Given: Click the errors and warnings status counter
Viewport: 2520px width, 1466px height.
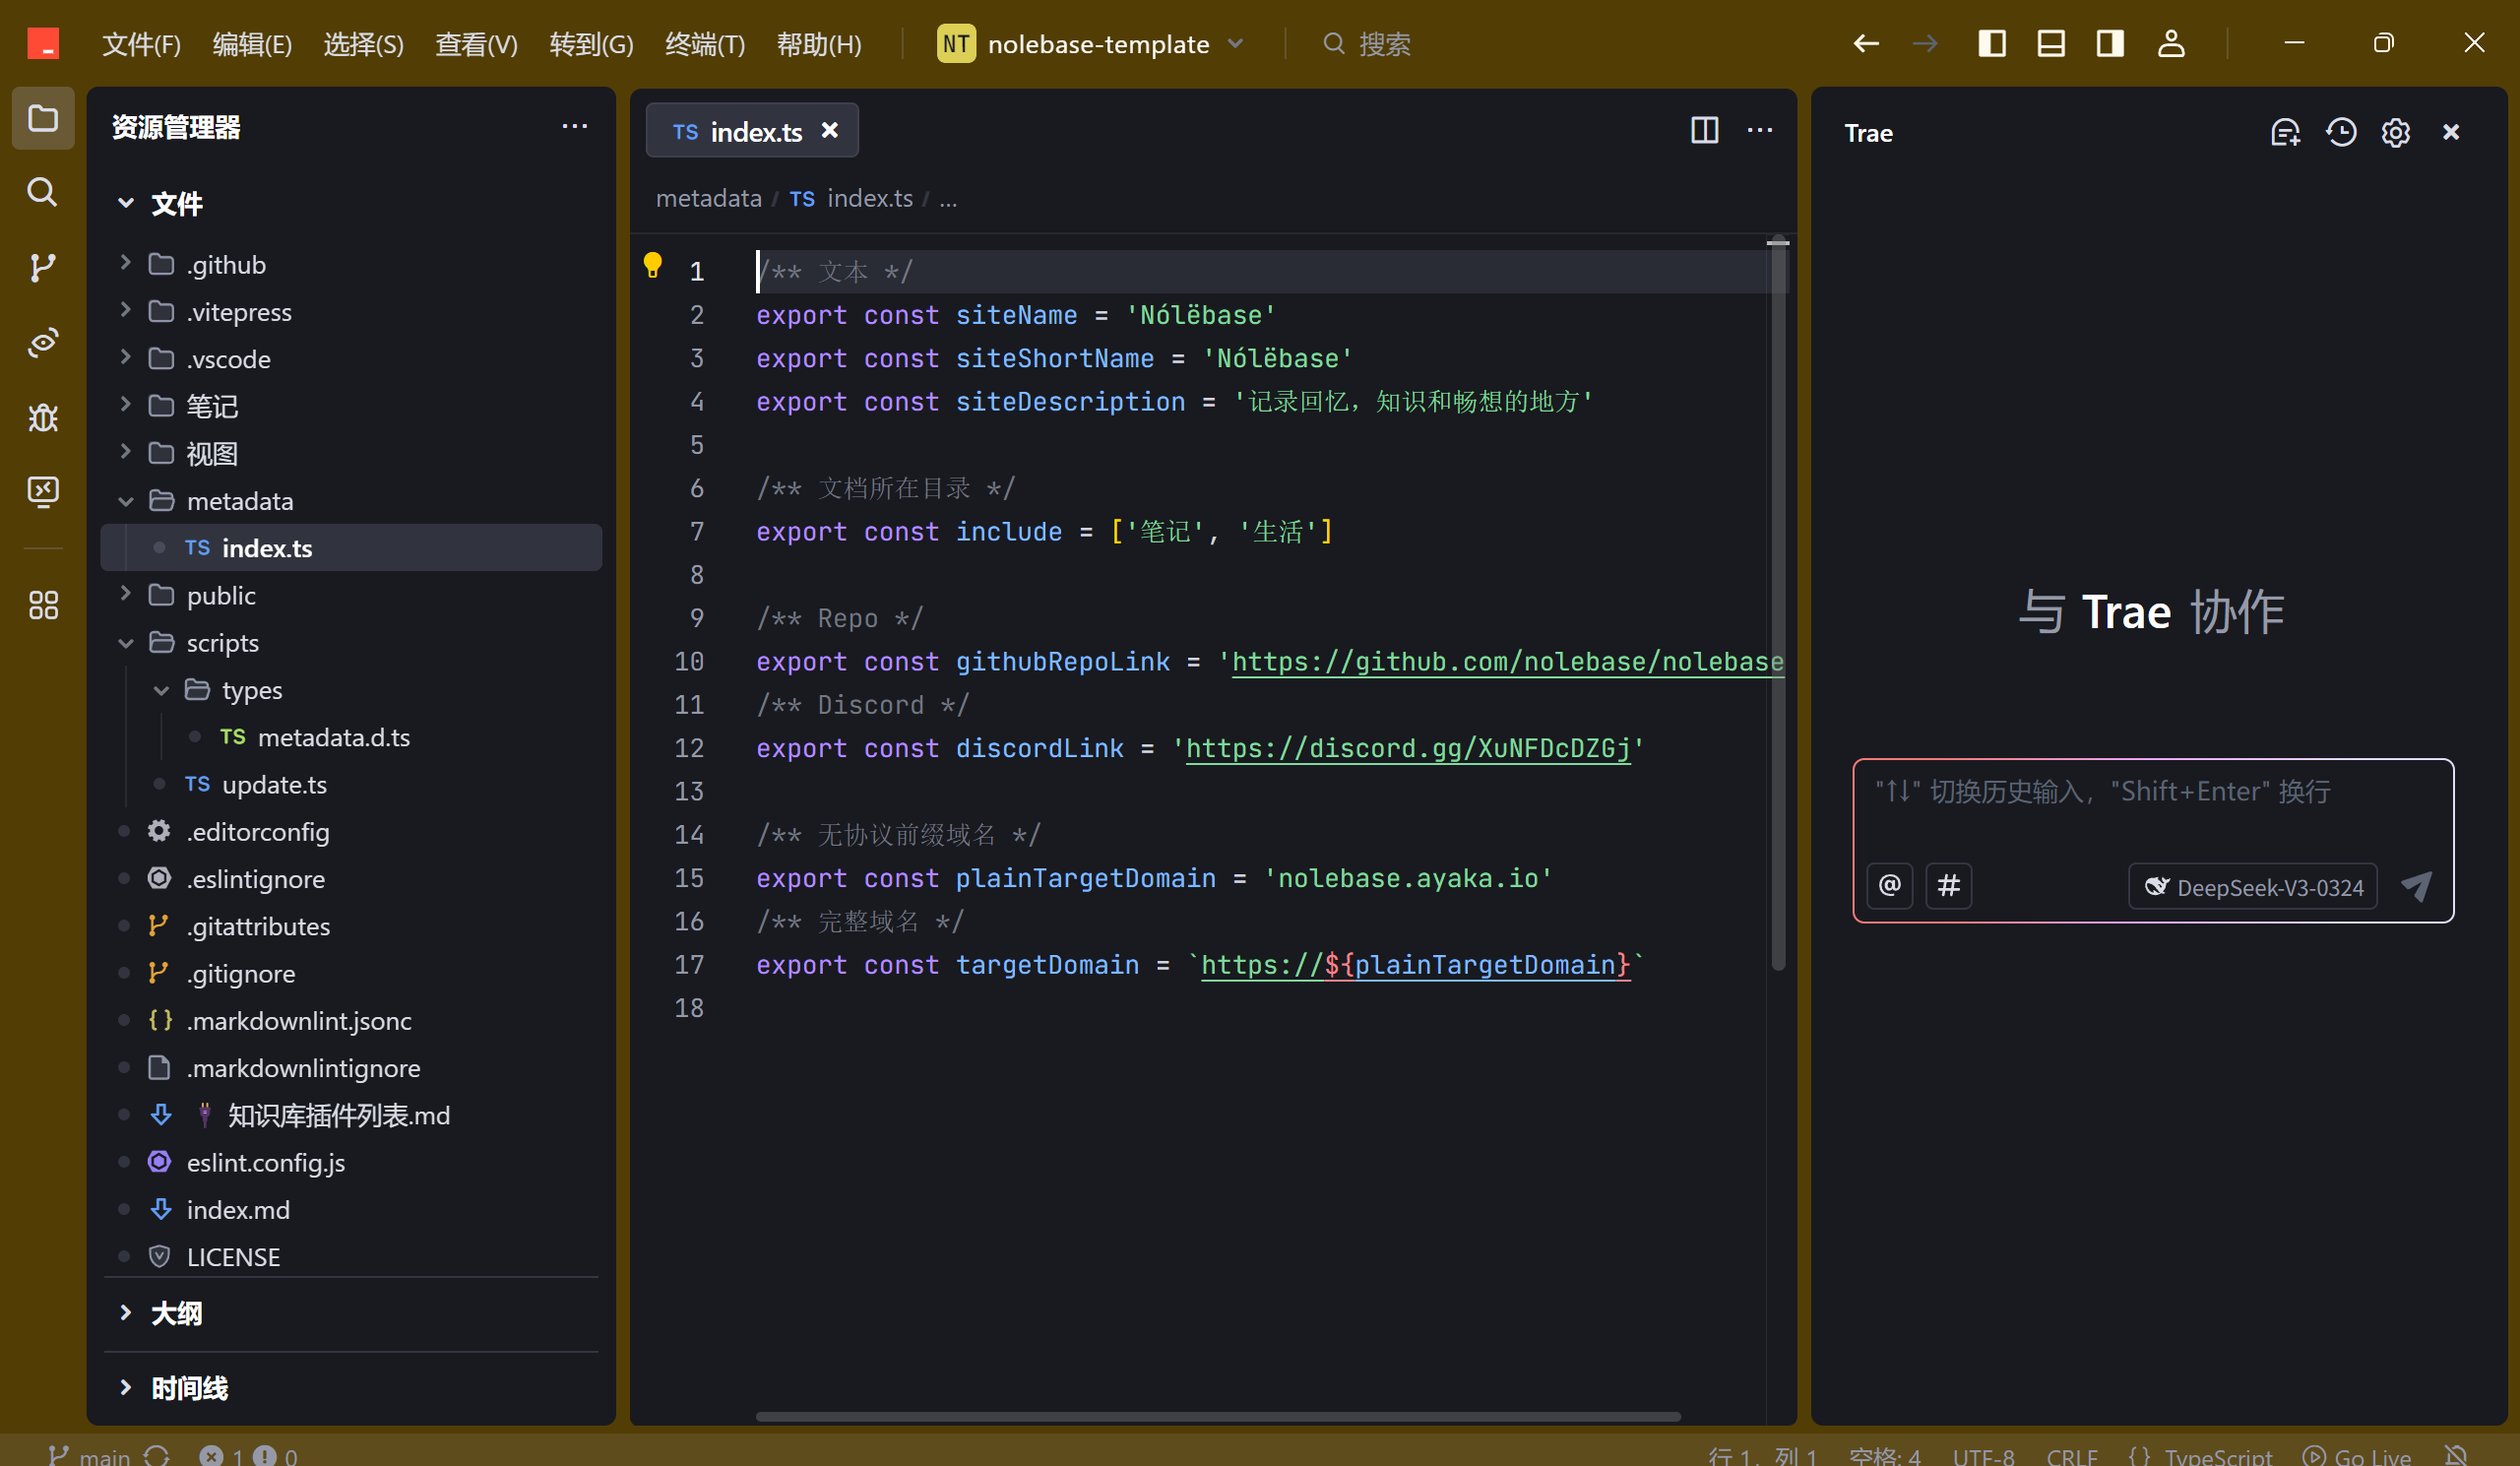Looking at the screenshot, I should point(247,1455).
